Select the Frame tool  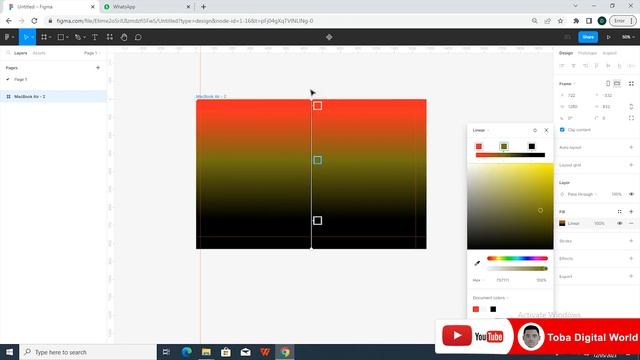coord(44,37)
